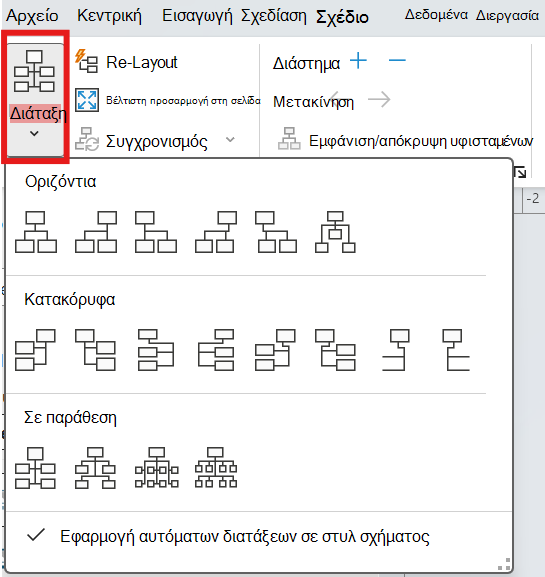The width and height of the screenshot is (545, 577).
Task: Click the Συγχρονισμός button
Action: [141, 141]
